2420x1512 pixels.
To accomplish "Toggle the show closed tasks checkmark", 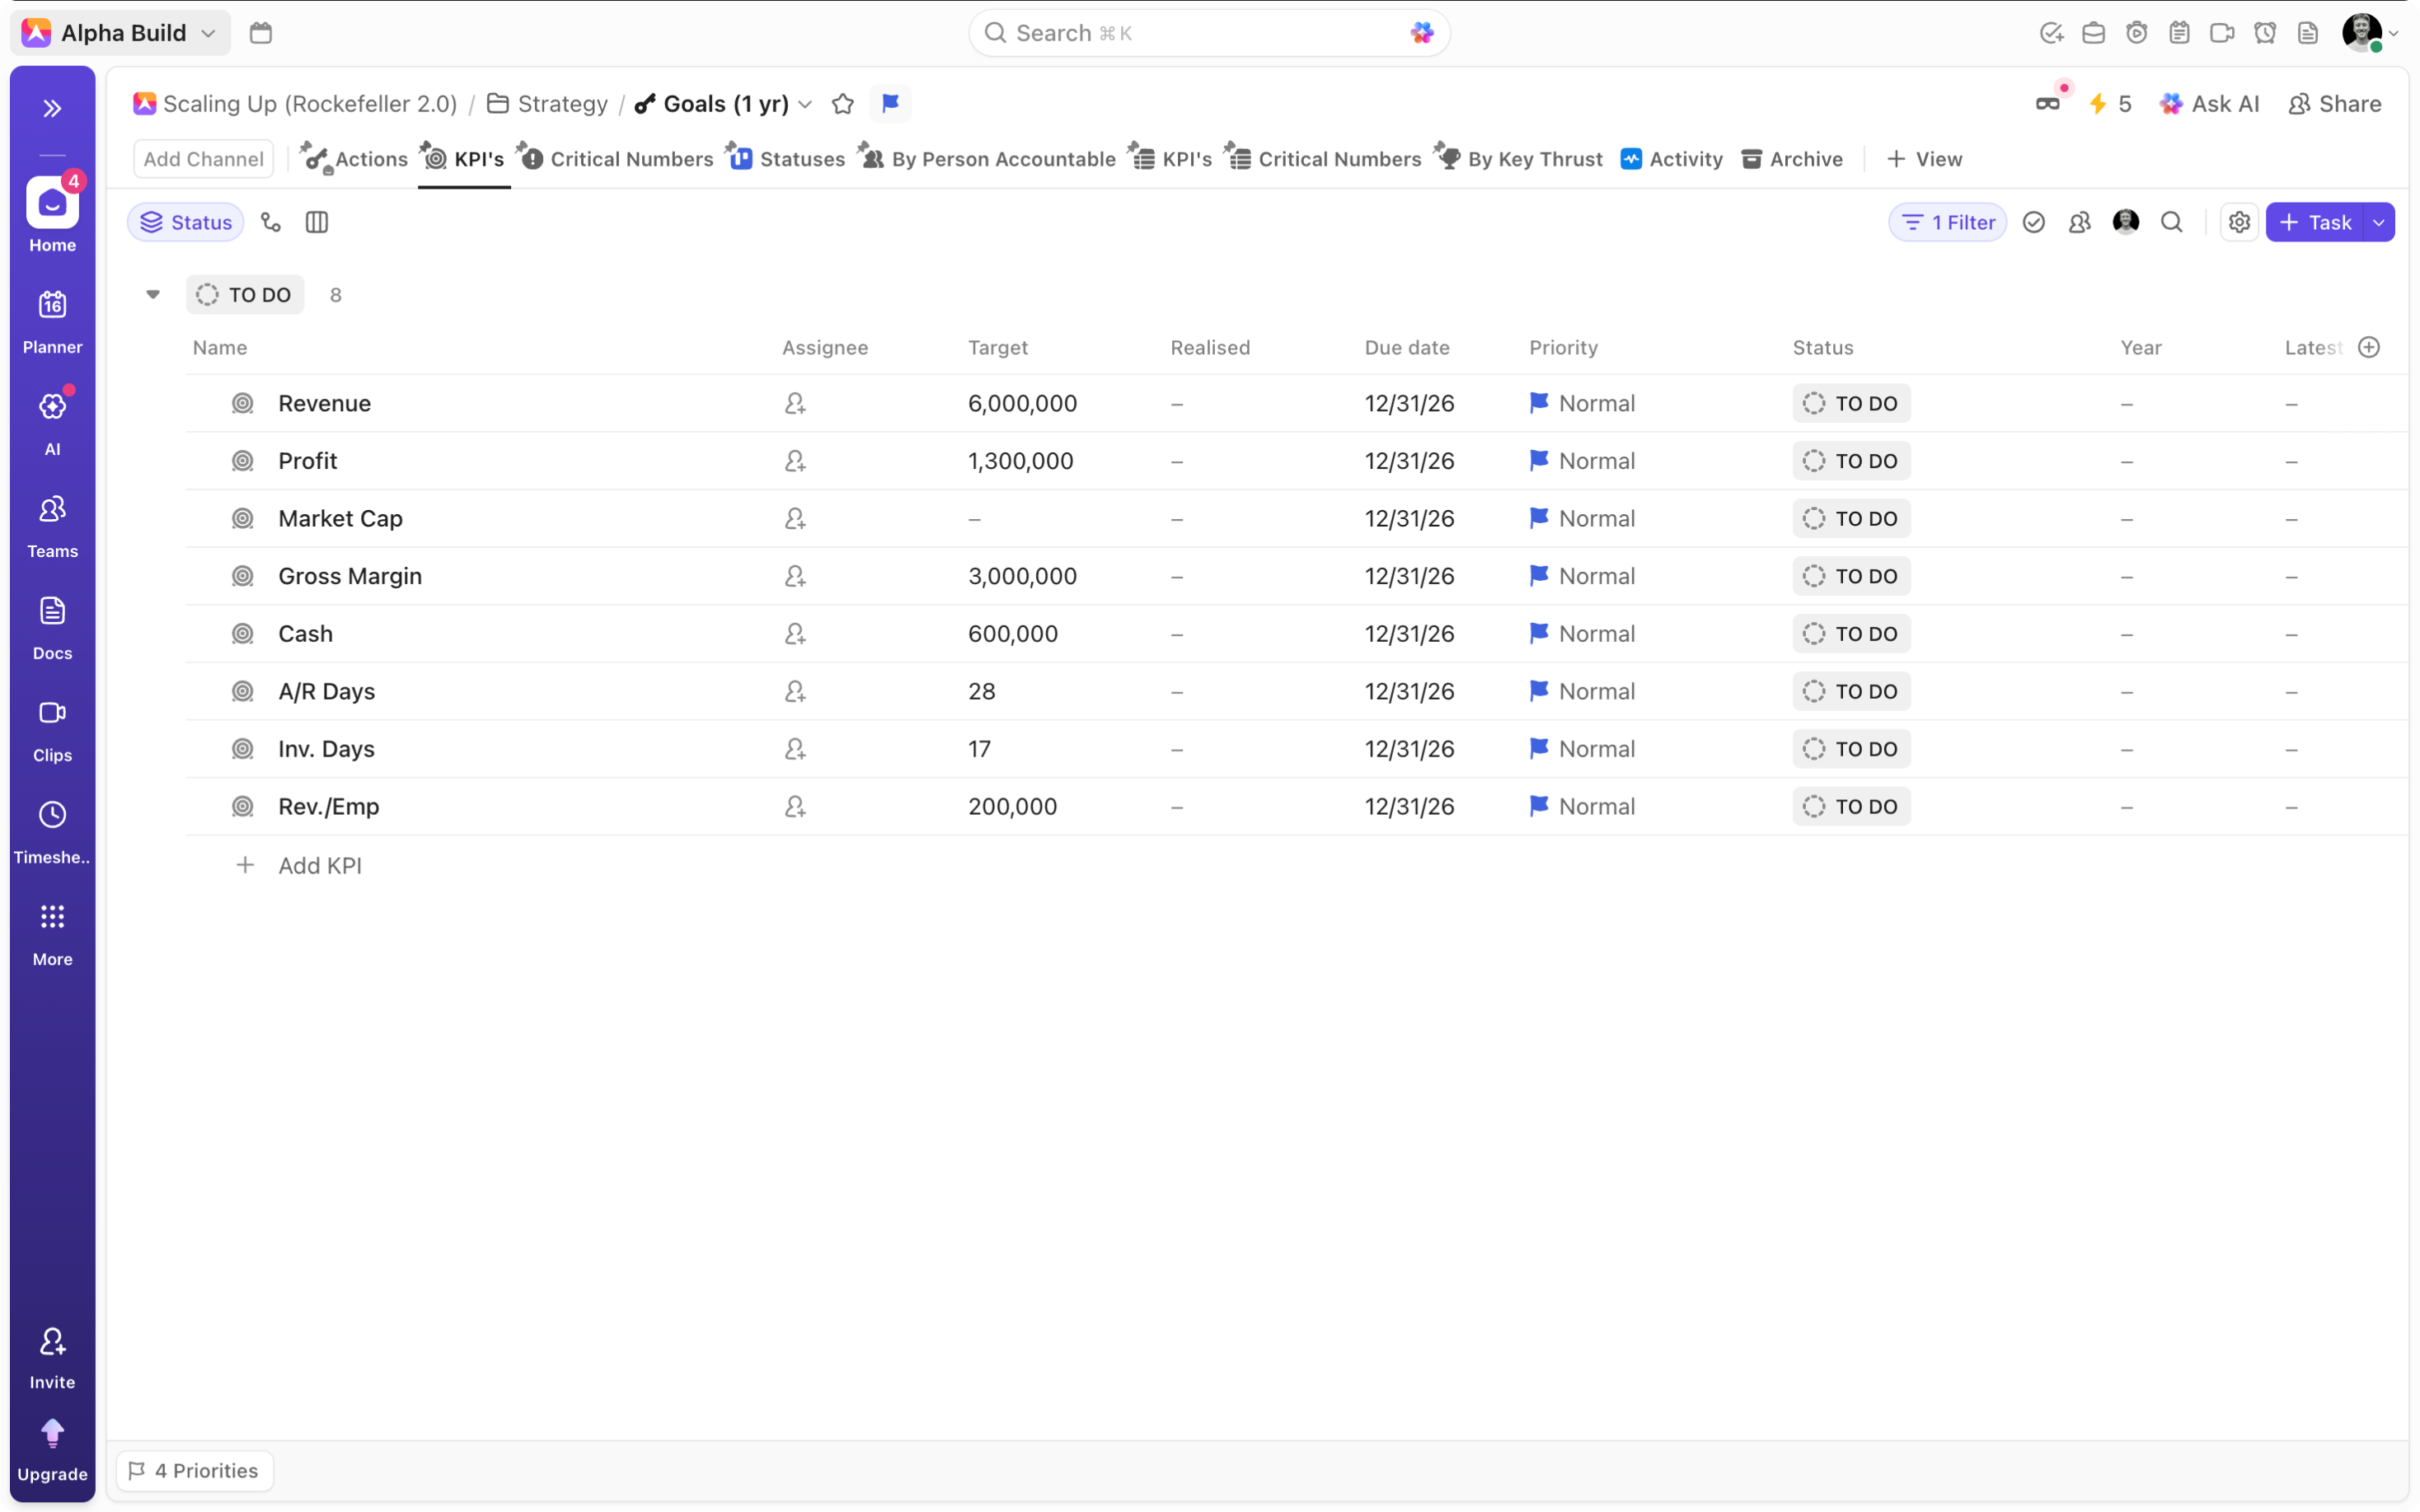I will [2033, 222].
